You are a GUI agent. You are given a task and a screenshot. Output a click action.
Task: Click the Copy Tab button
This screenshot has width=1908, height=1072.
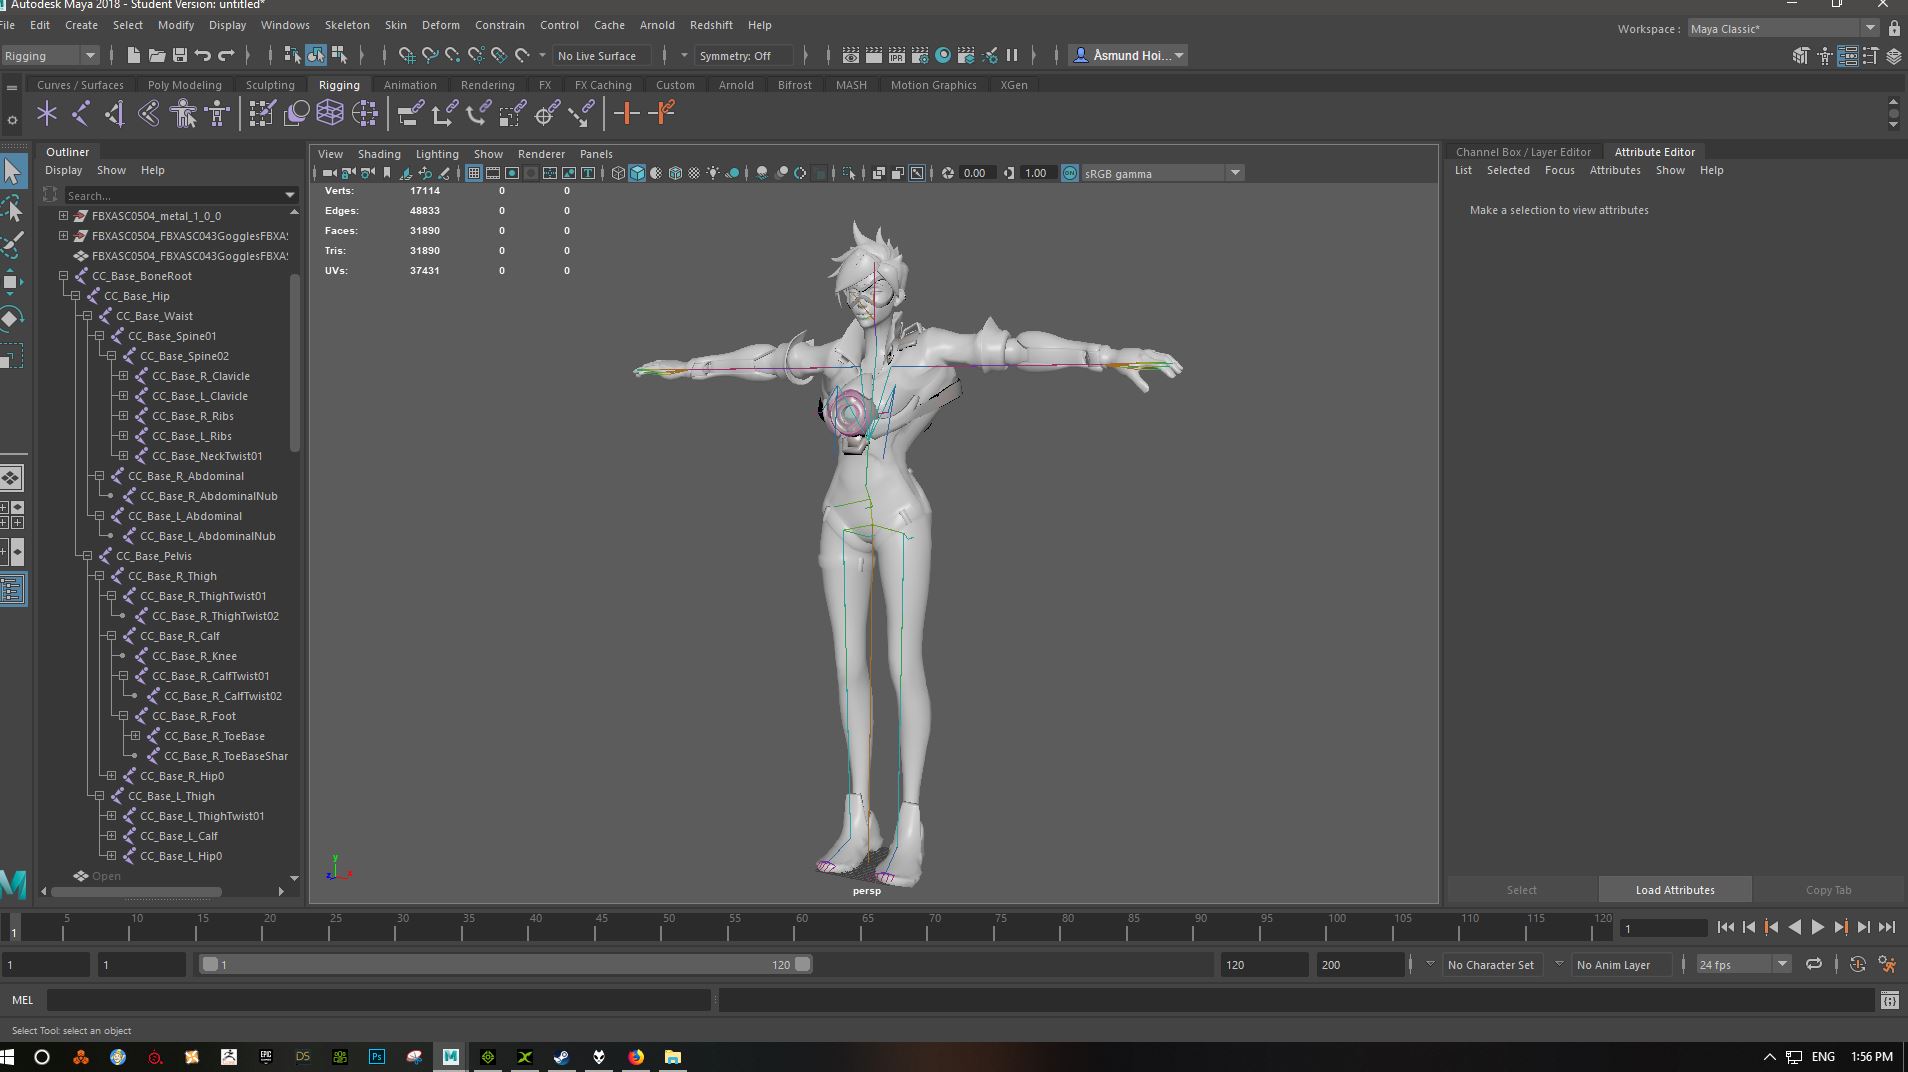tap(1828, 890)
